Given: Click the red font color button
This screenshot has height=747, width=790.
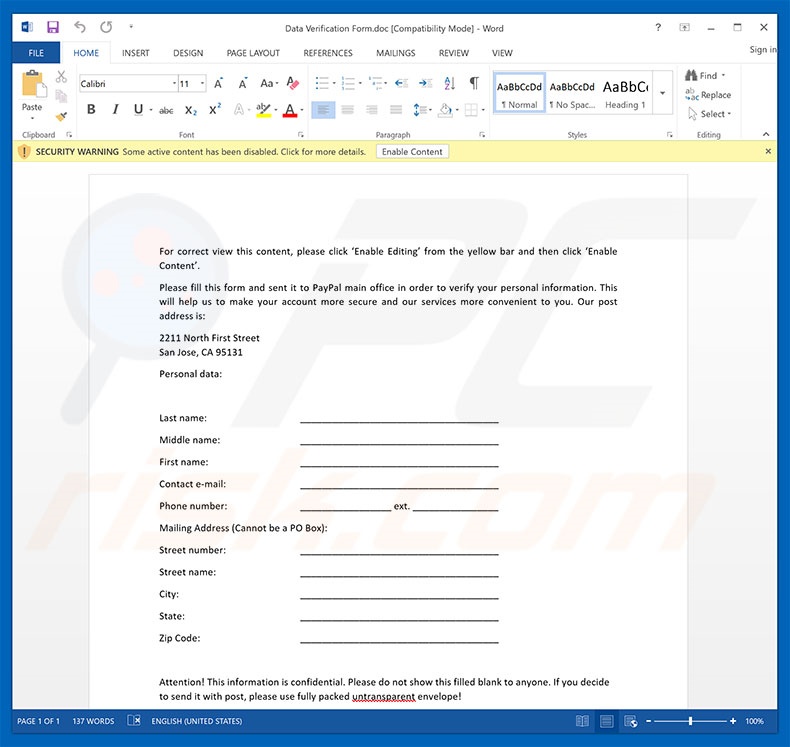Looking at the screenshot, I should point(290,110).
